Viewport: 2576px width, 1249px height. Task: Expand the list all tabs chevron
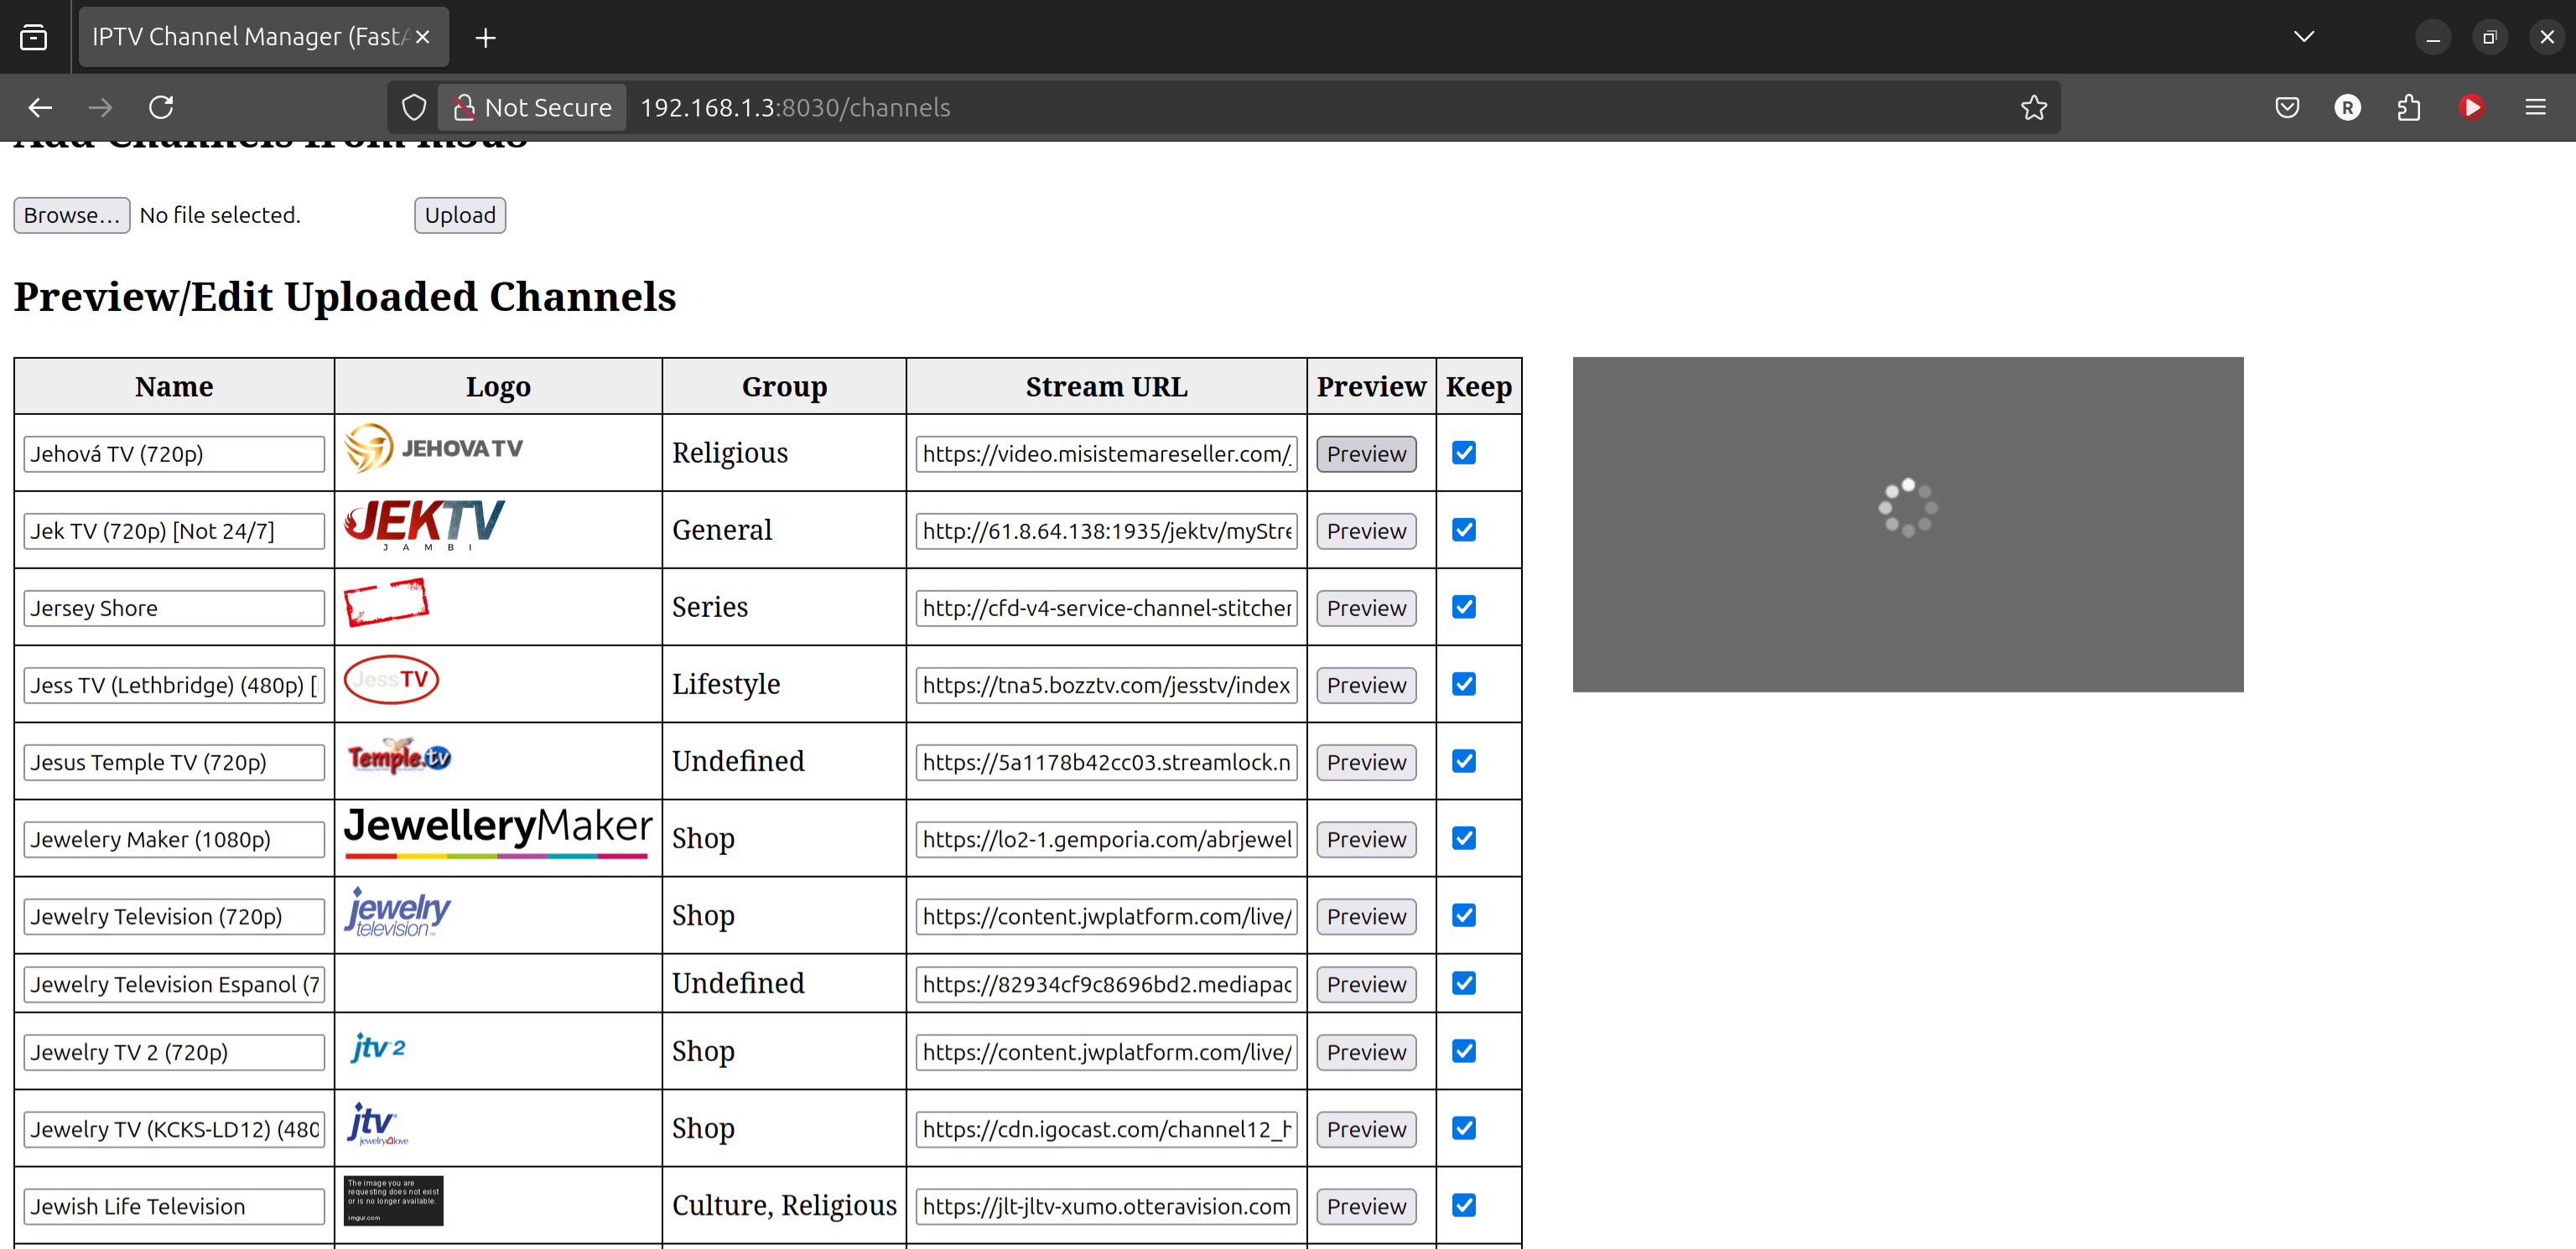[2304, 37]
